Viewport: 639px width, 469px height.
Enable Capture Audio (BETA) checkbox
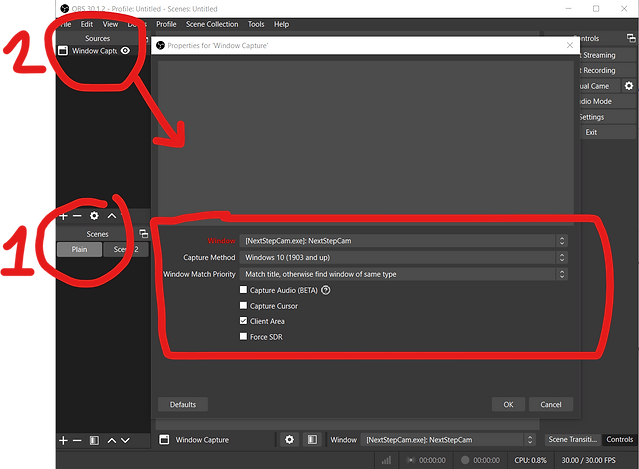pyautogui.click(x=243, y=290)
